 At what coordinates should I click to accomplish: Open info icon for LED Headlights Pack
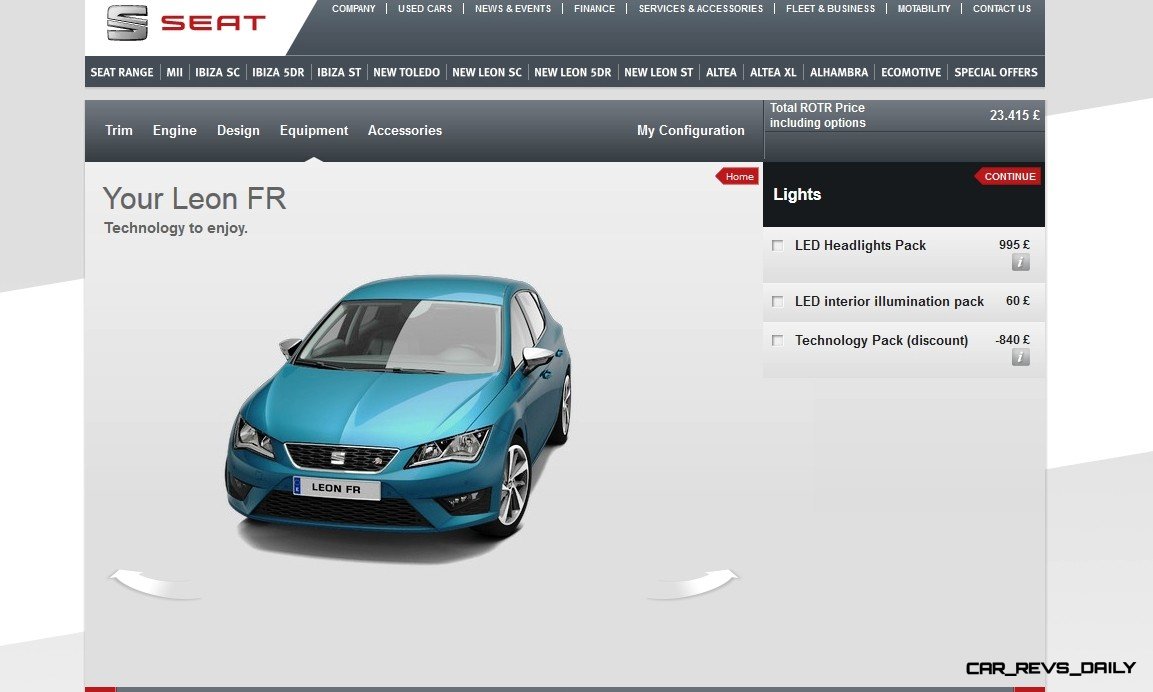(1020, 262)
